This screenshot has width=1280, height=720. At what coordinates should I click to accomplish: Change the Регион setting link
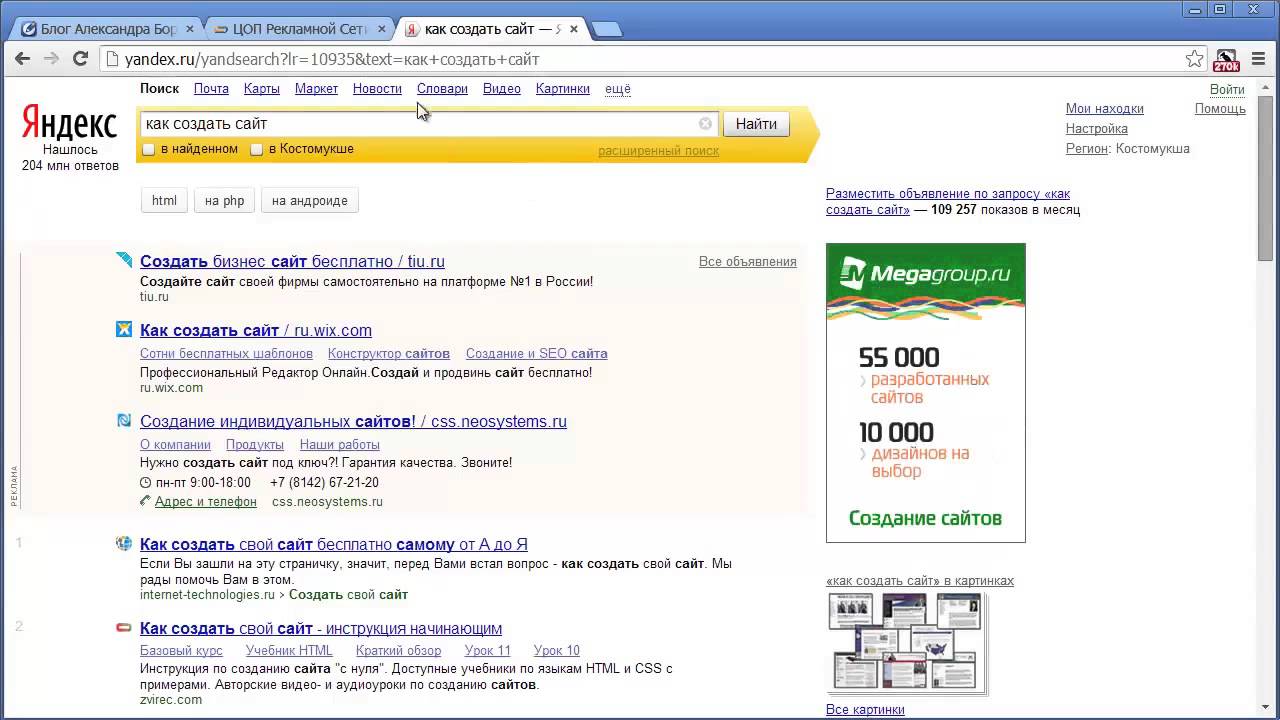pyautogui.click(x=1087, y=149)
